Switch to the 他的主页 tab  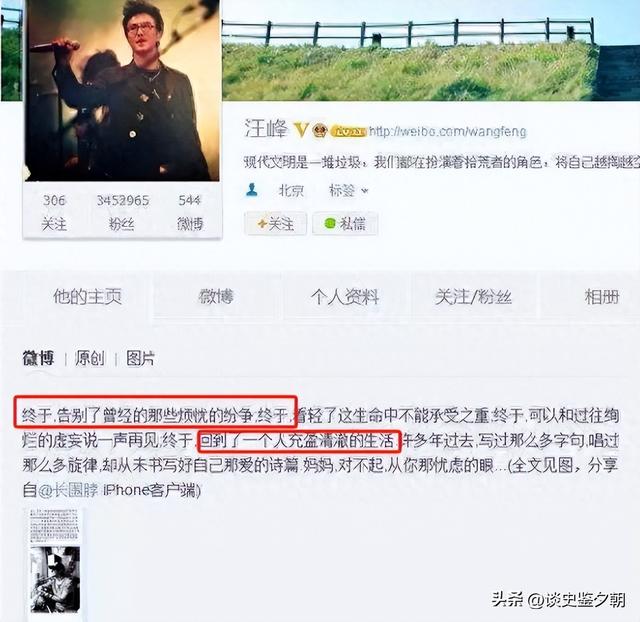click(x=87, y=297)
